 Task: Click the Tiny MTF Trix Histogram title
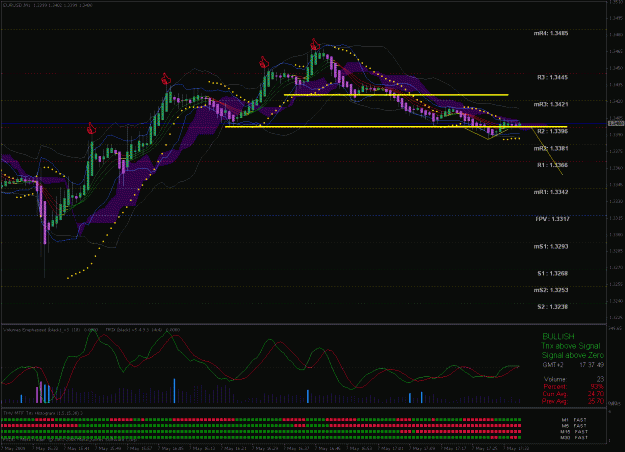(x=43, y=413)
